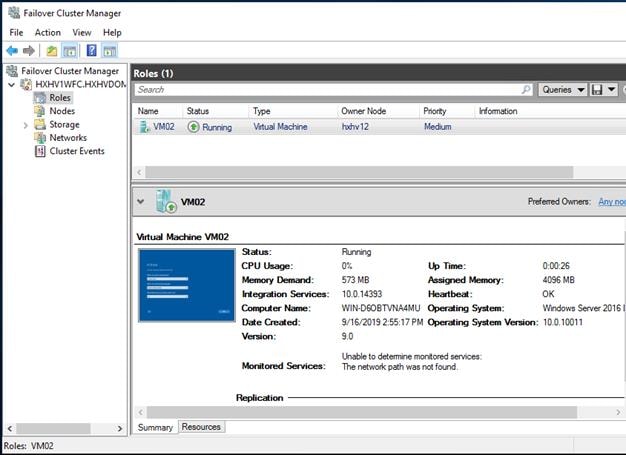Click the Networks tree node icon
This screenshot has height=455, width=626.
pyautogui.click(x=40, y=138)
